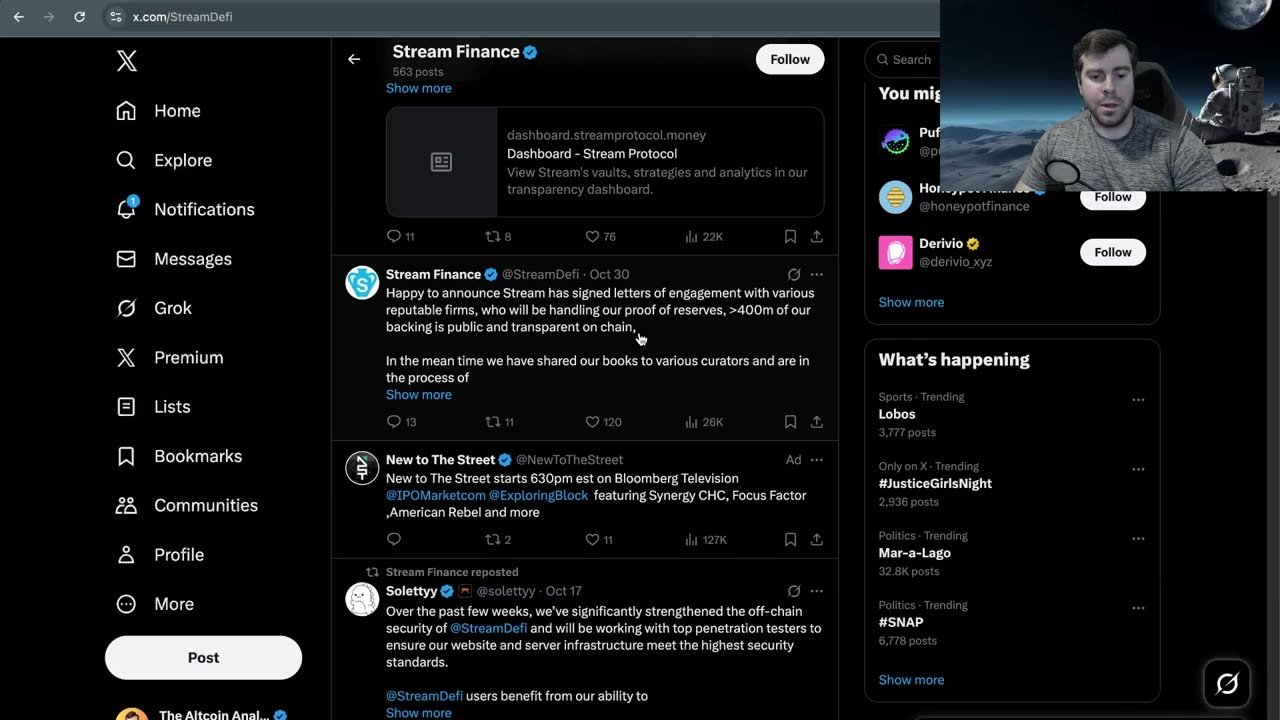The image size is (1280, 720).
Task: Like the New to The Street ad with 11 likes
Action: click(599, 539)
